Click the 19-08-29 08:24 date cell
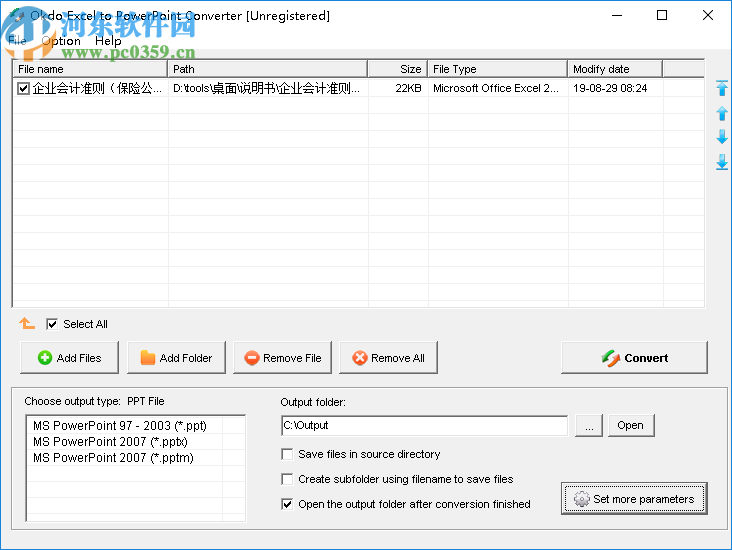The image size is (732, 550). point(610,88)
